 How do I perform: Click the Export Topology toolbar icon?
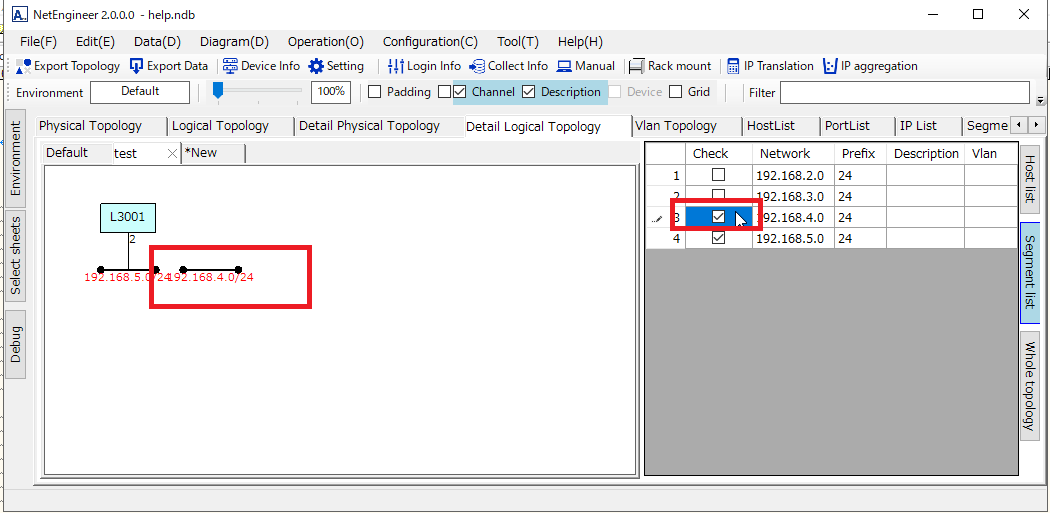click(24, 66)
